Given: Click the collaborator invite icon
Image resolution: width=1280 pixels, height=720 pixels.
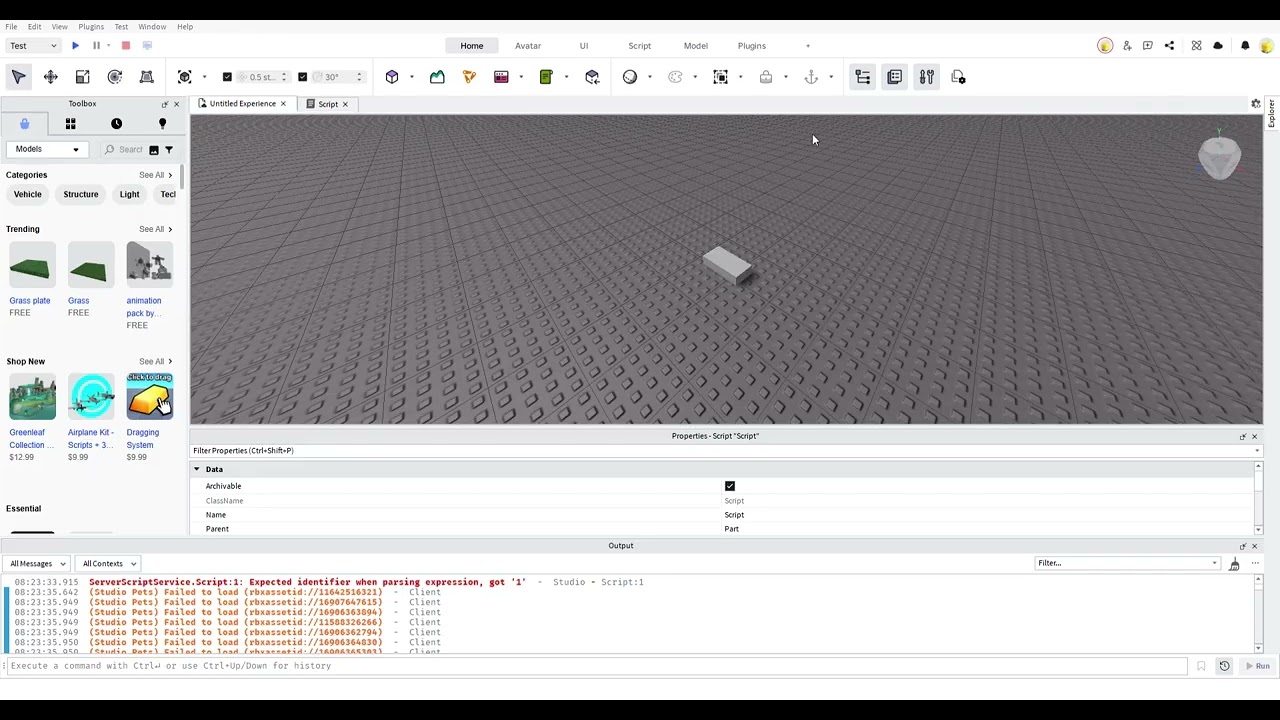Looking at the screenshot, I should click(x=1127, y=45).
